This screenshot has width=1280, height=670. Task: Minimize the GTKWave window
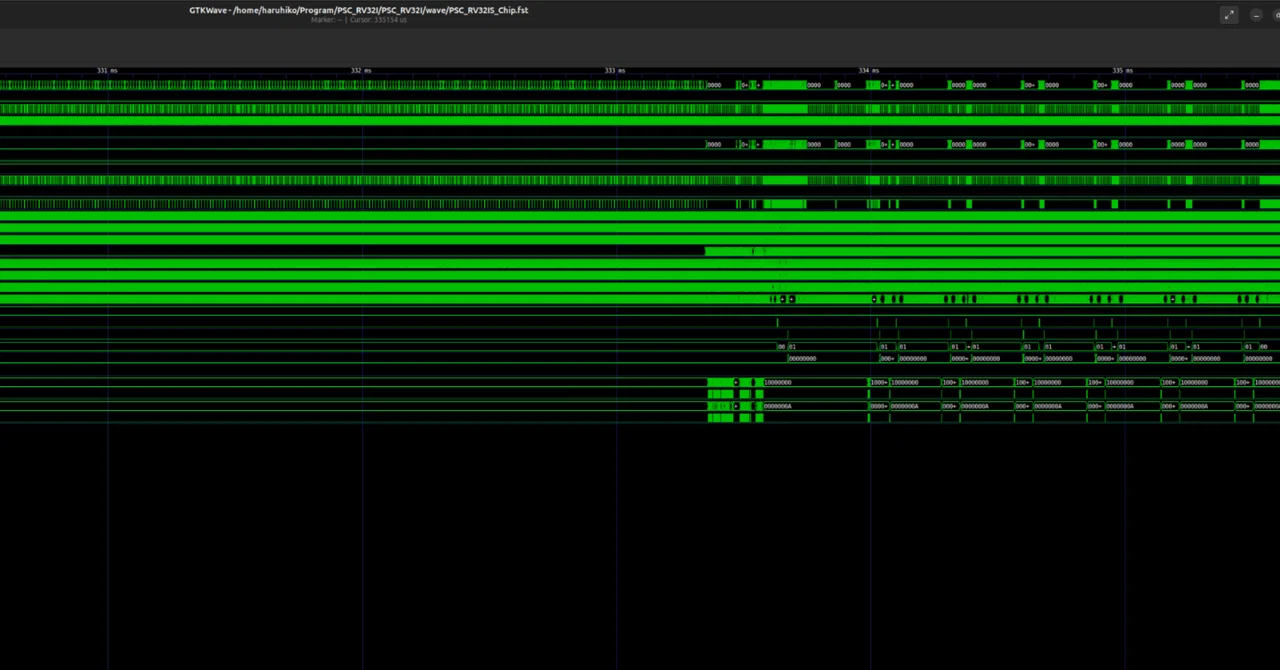(1257, 15)
